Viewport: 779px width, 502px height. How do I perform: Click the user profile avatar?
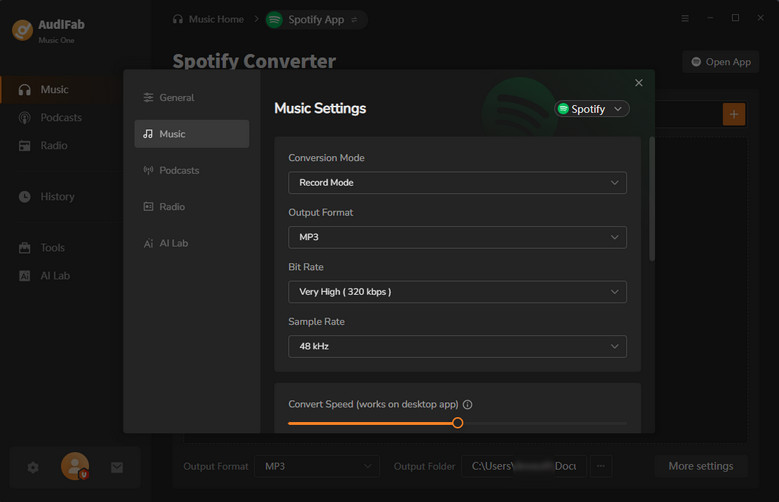click(x=75, y=466)
